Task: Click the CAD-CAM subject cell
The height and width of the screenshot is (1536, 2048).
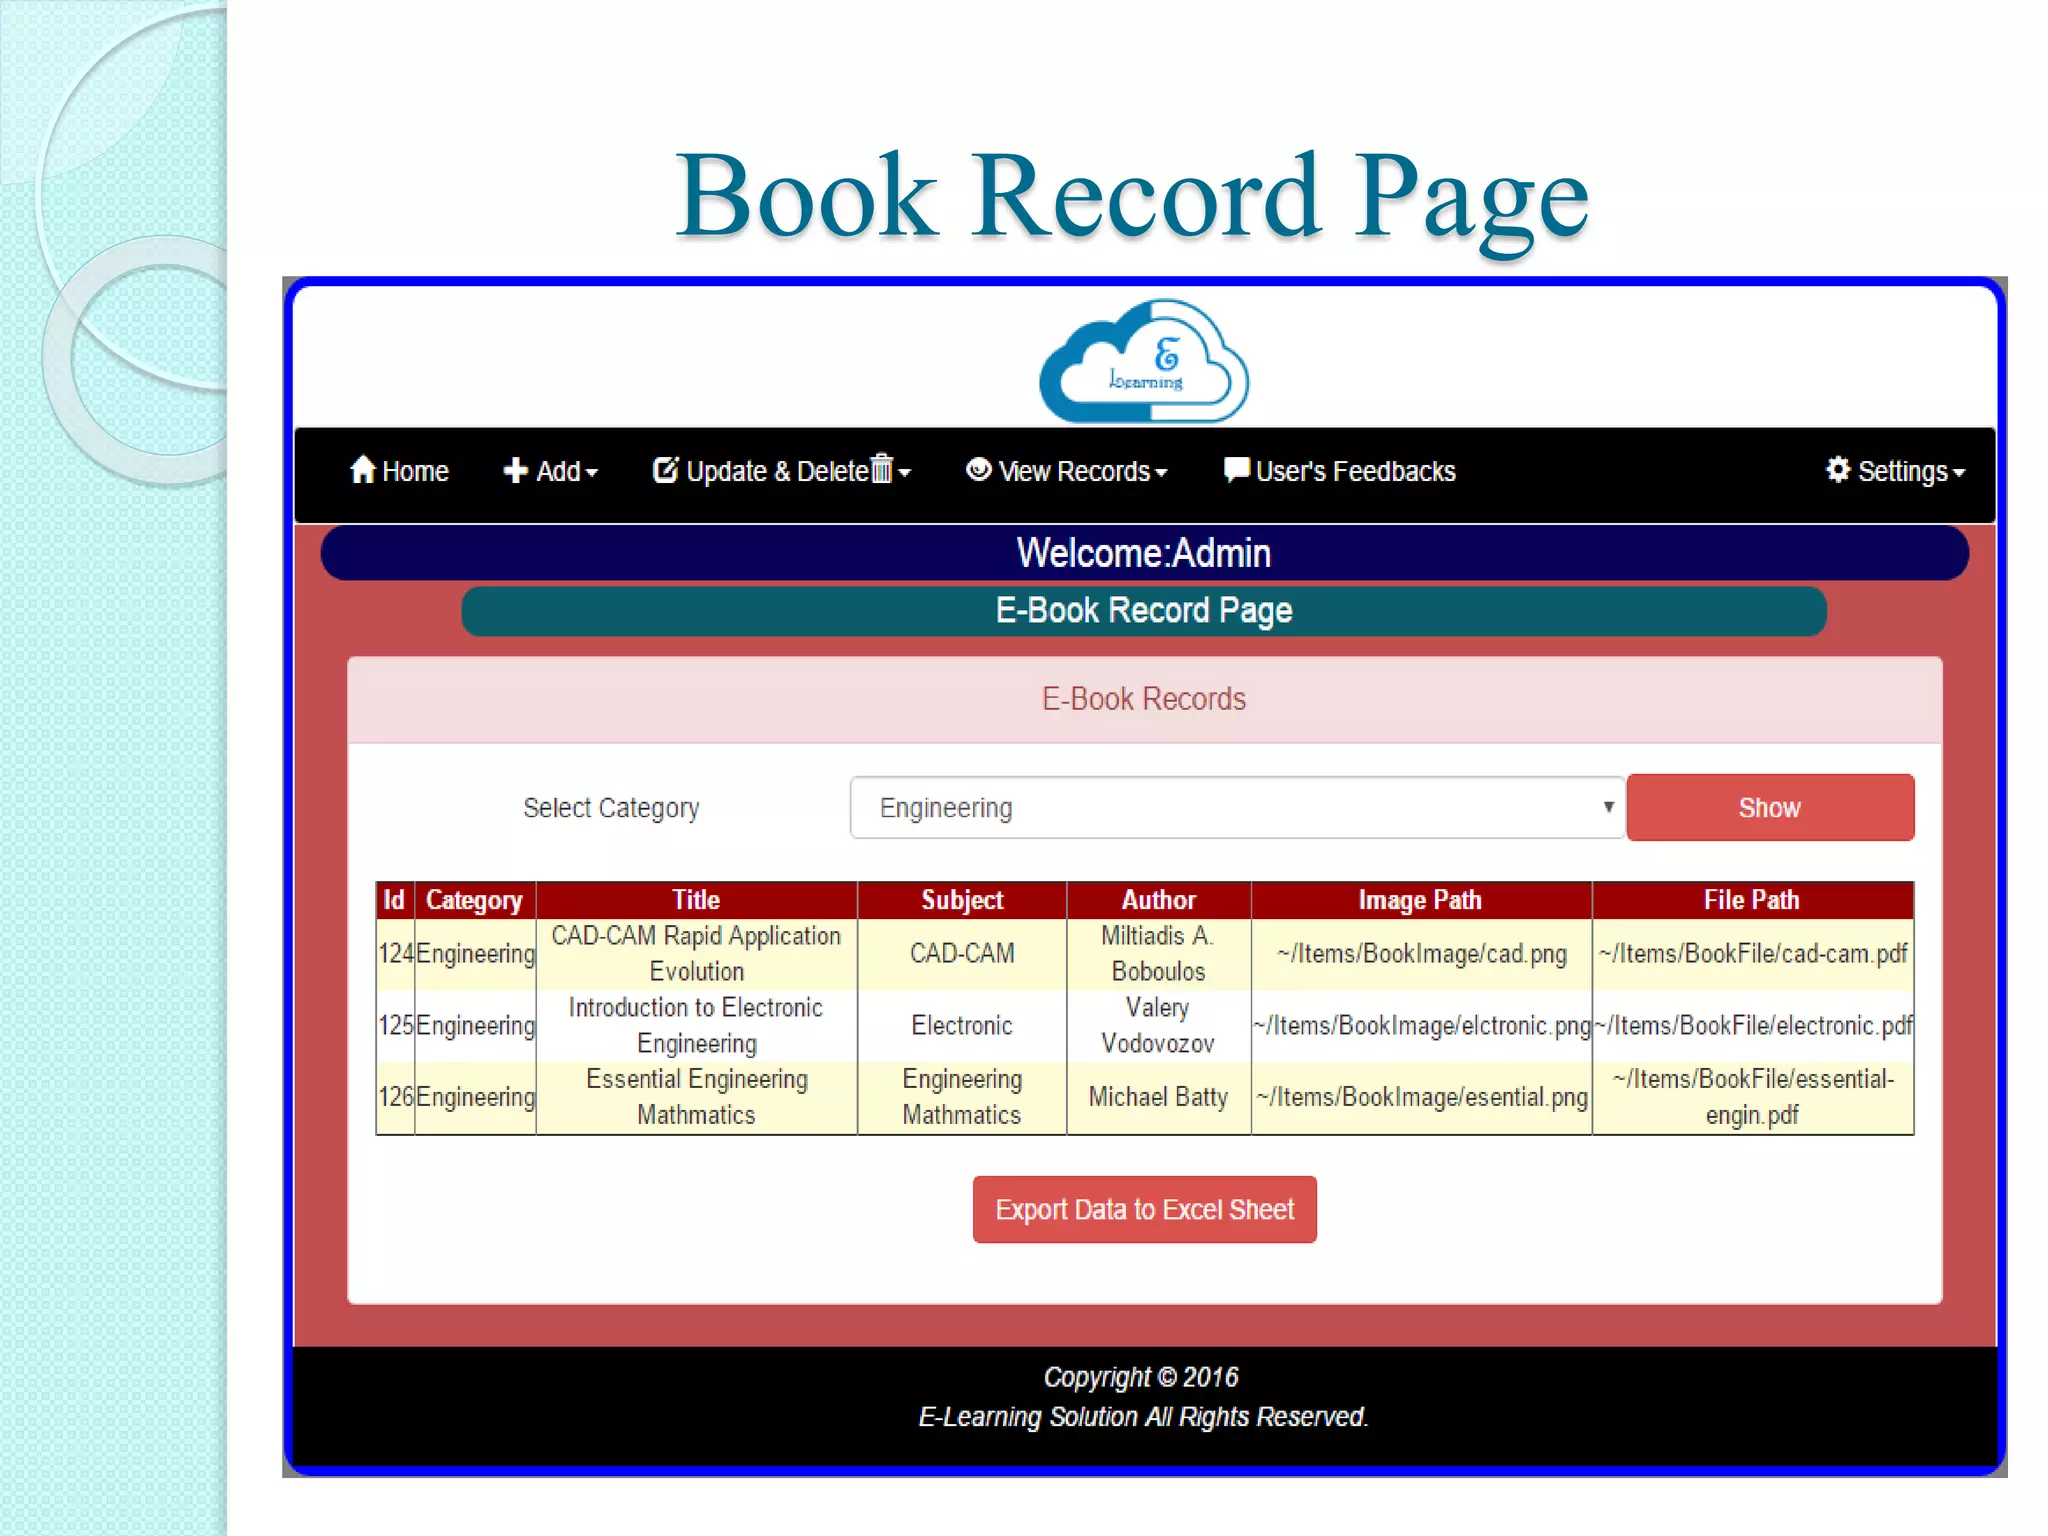Action: [962, 954]
